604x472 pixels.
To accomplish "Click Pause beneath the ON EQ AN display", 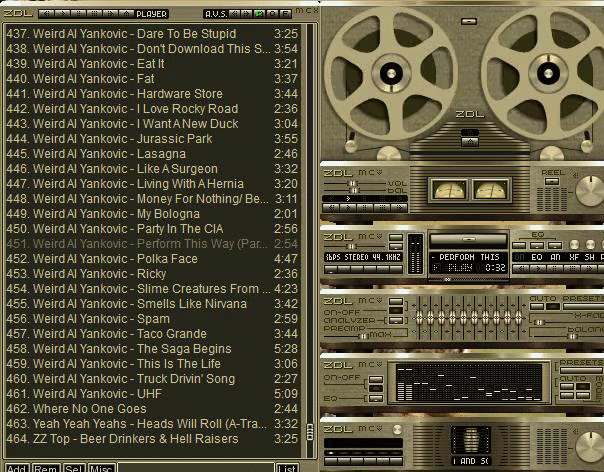I will pos(555,269).
